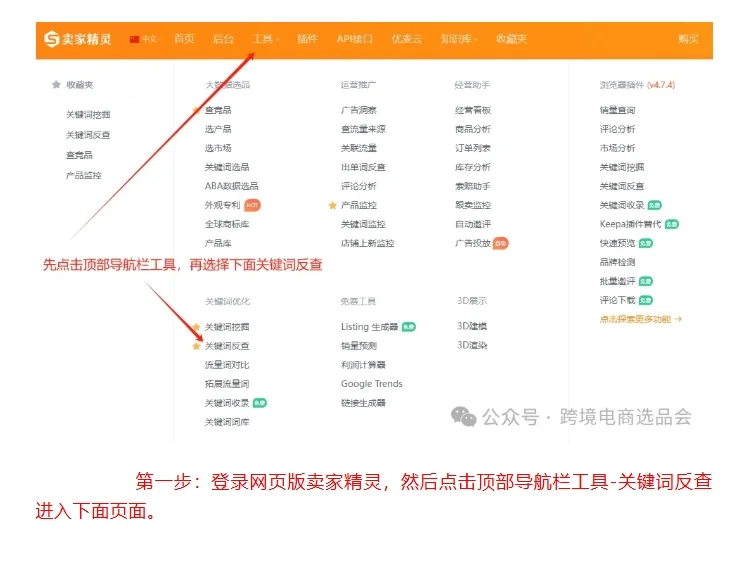Click the HOT badge next to 外观专利

(252, 205)
